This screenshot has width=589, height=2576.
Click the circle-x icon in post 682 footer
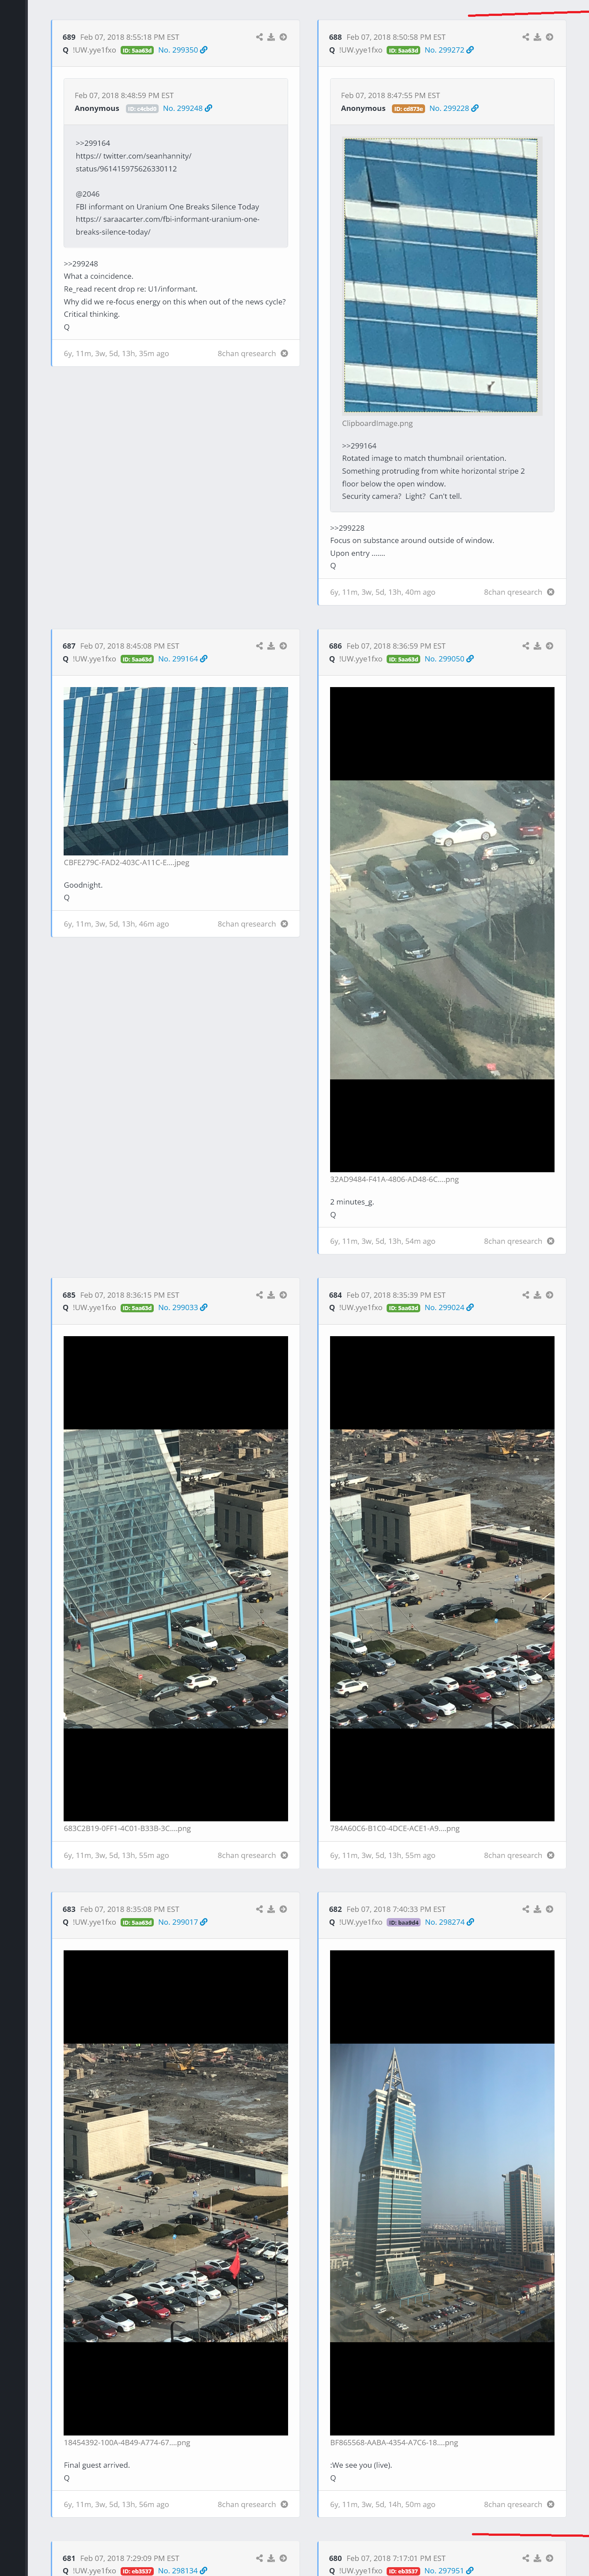click(x=550, y=2504)
